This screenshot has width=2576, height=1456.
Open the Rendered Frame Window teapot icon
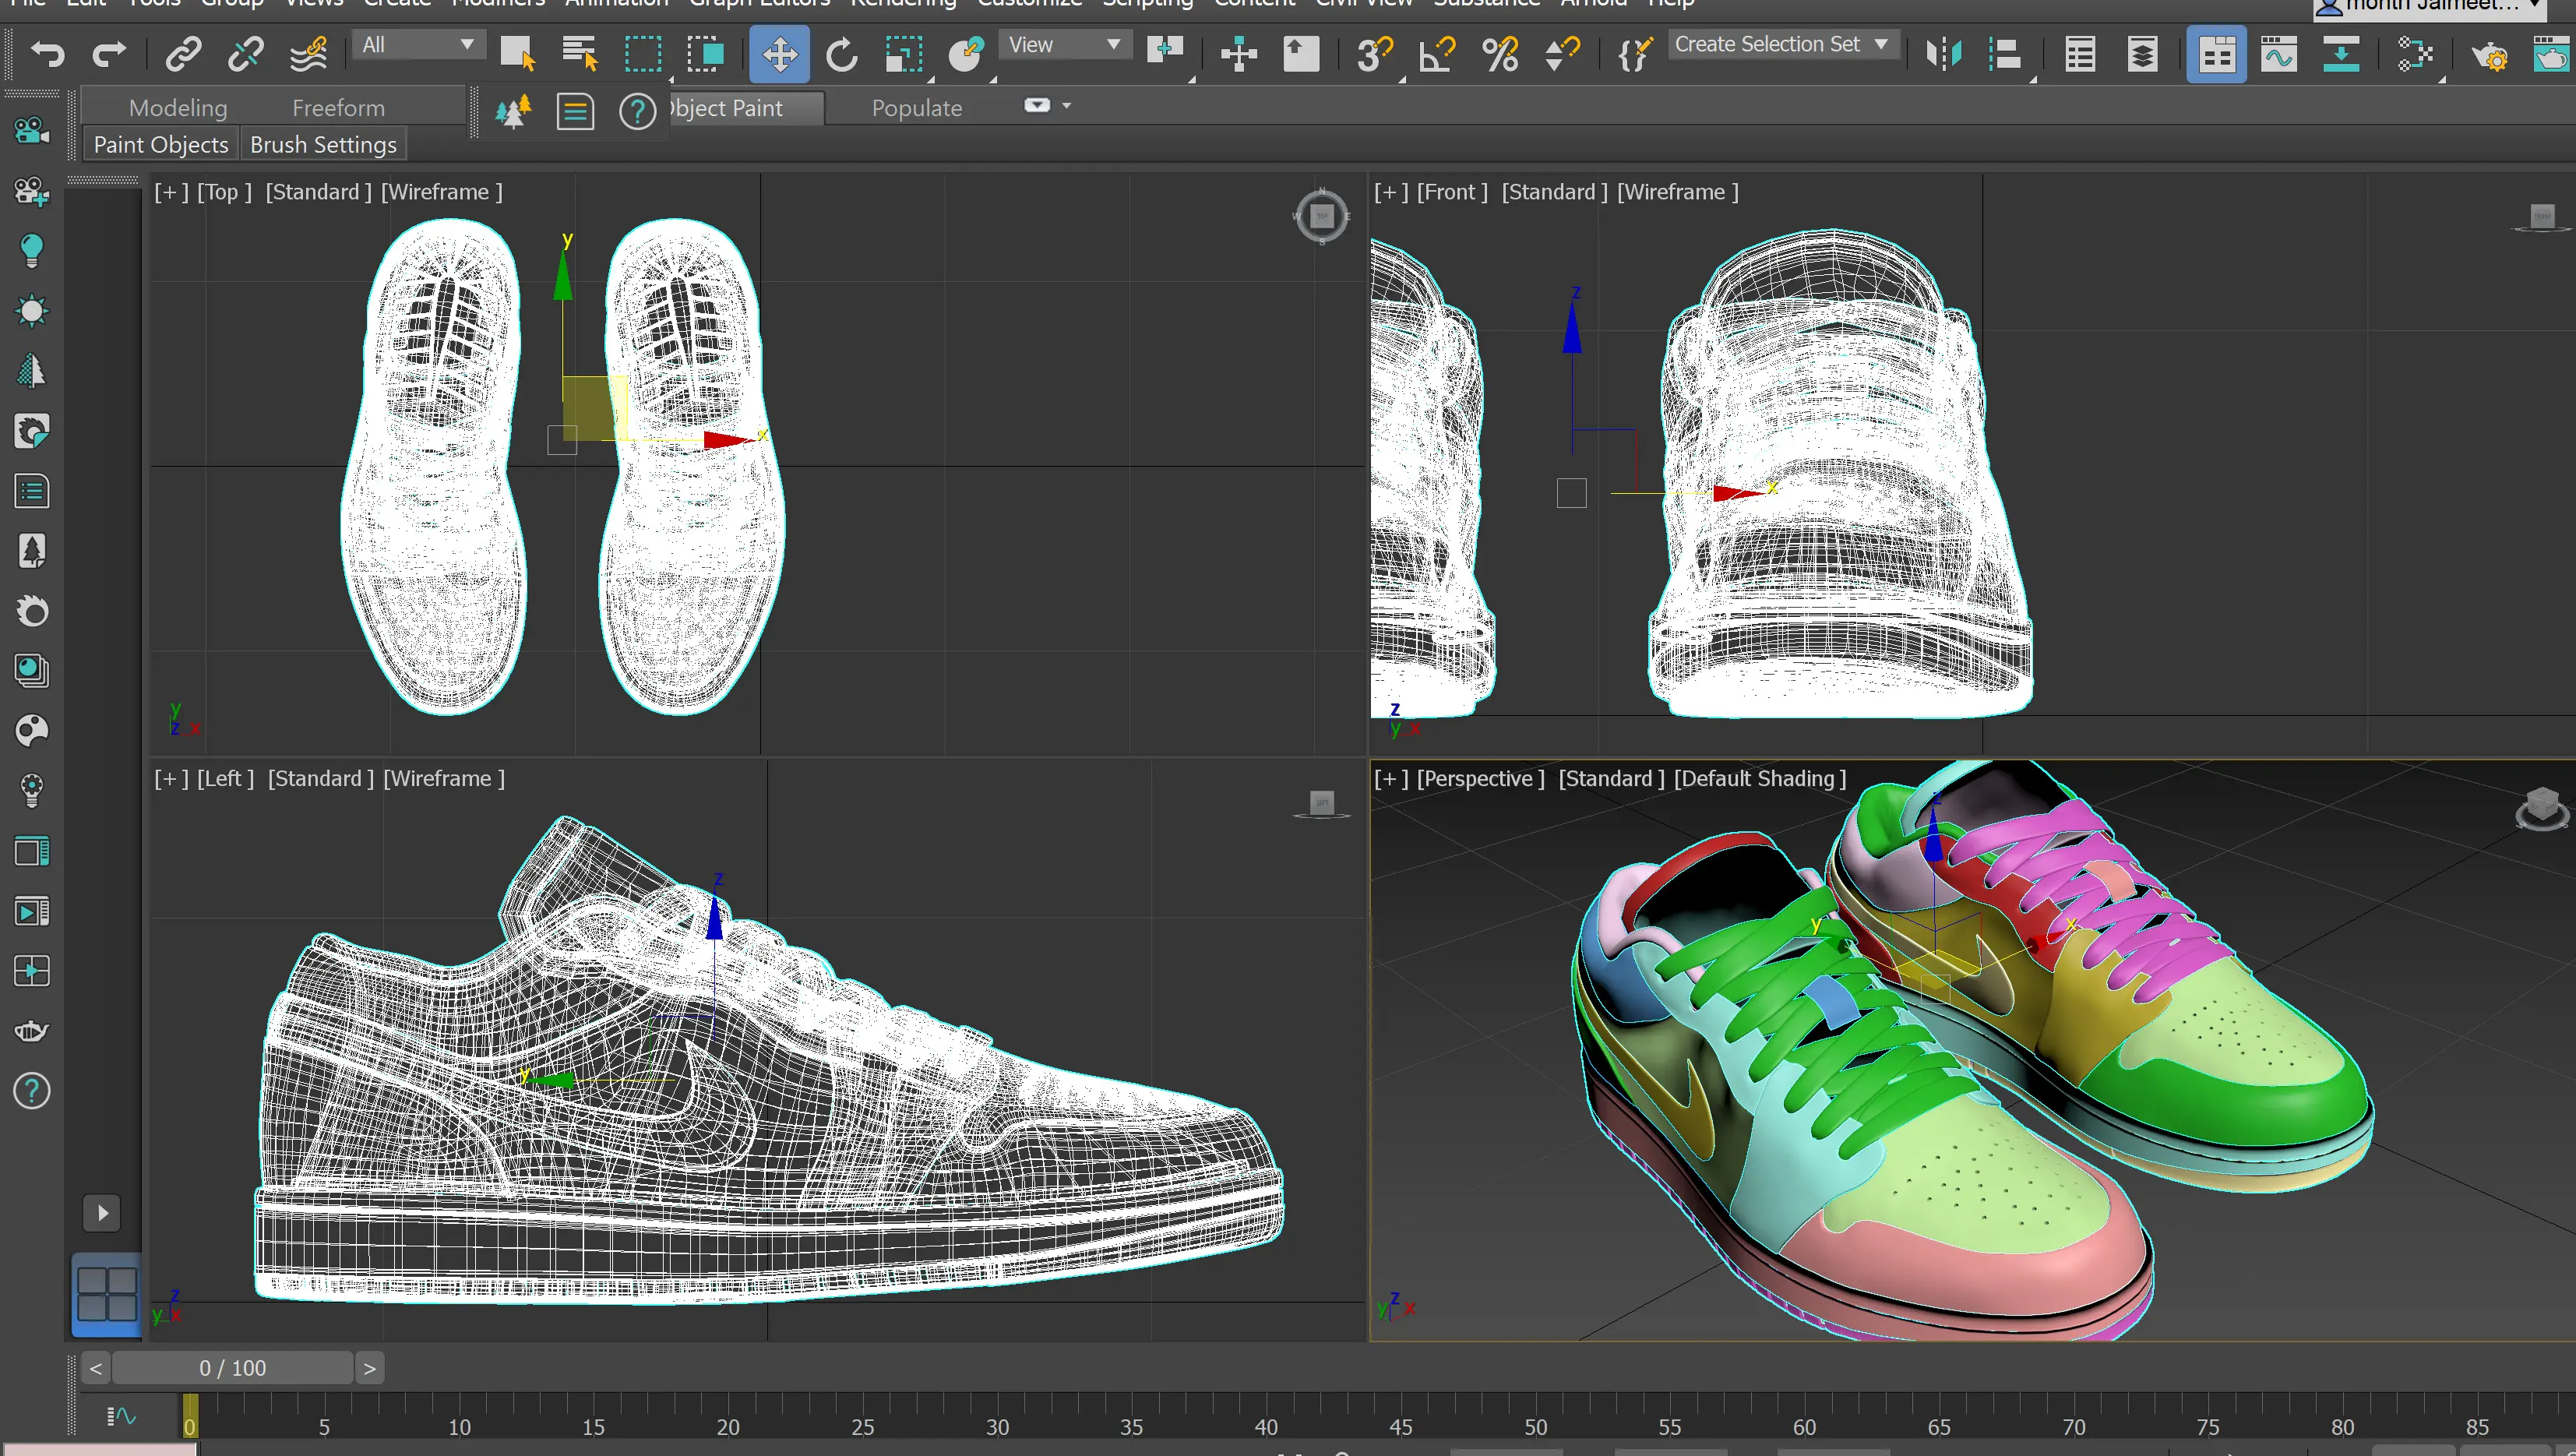pyautogui.click(x=2552, y=53)
